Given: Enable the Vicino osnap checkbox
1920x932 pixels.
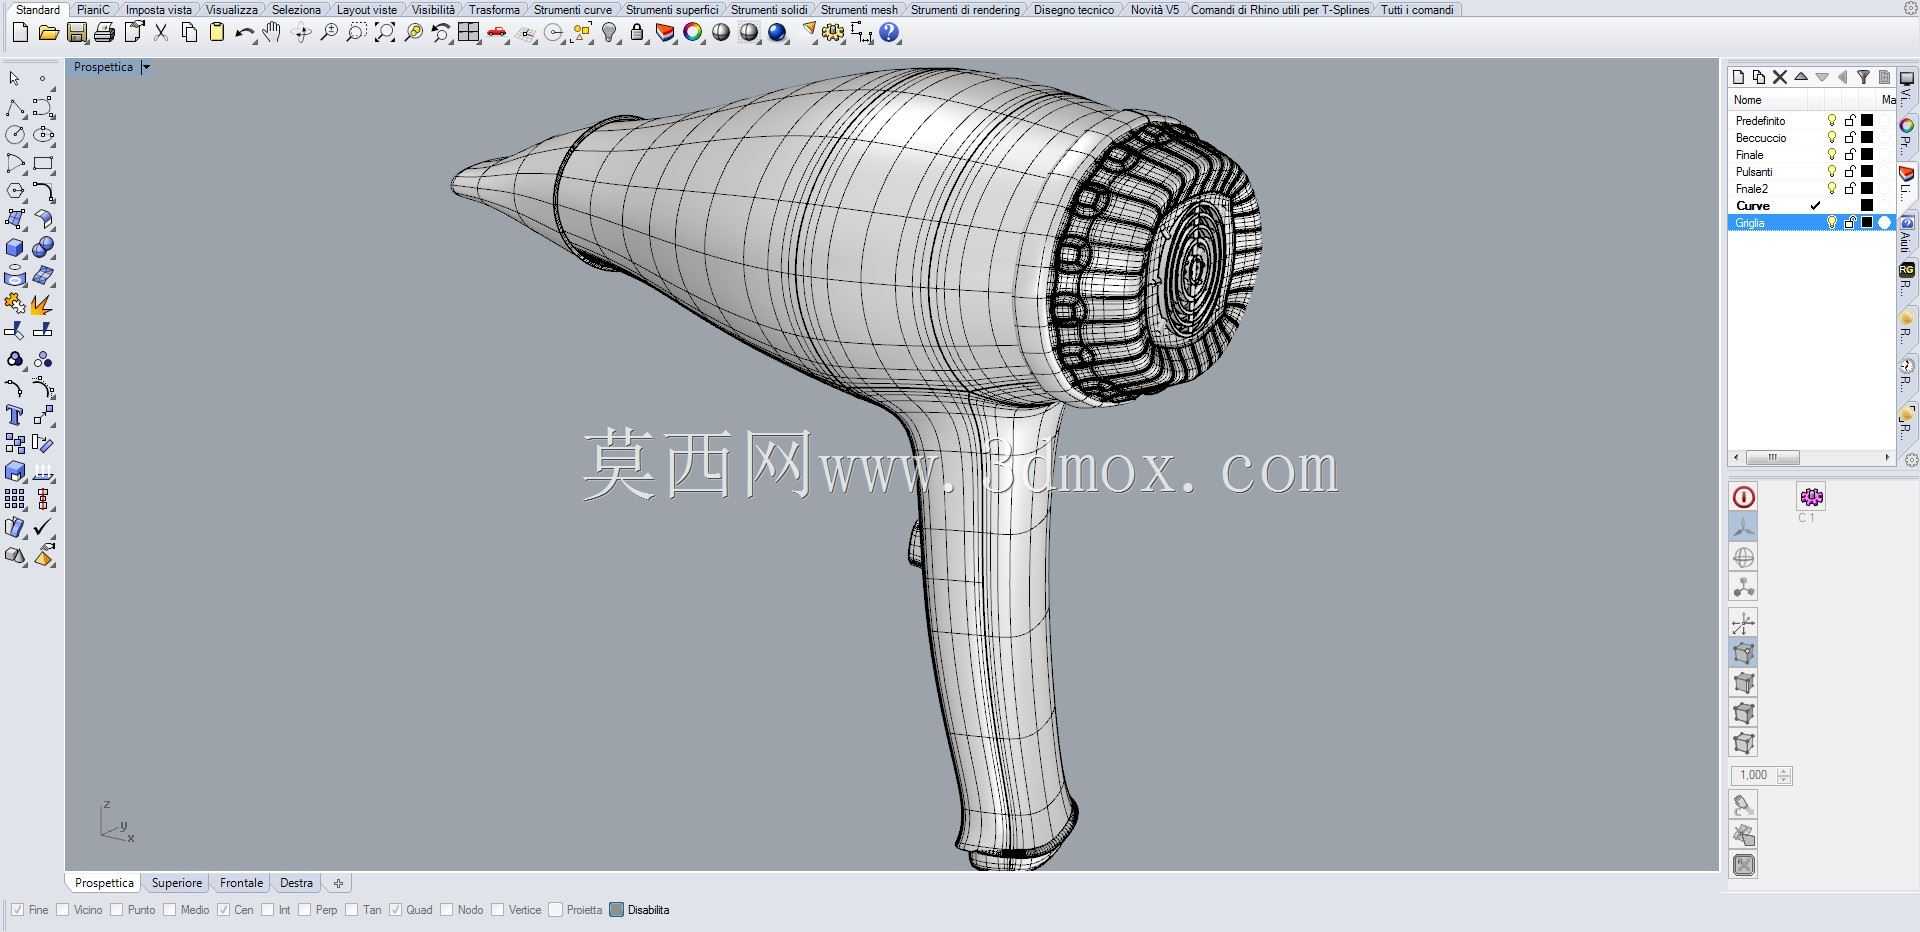Looking at the screenshot, I should [63, 910].
